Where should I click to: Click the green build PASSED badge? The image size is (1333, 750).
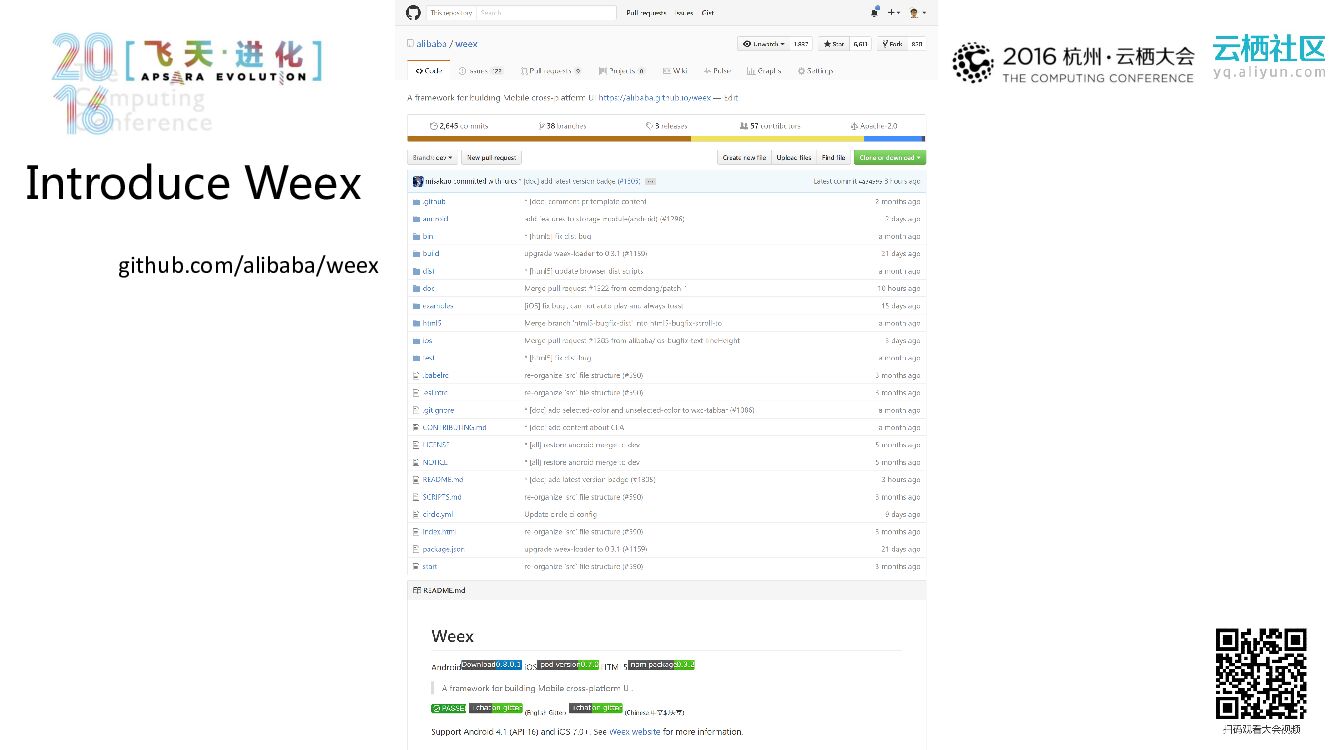tap(448, 708)
